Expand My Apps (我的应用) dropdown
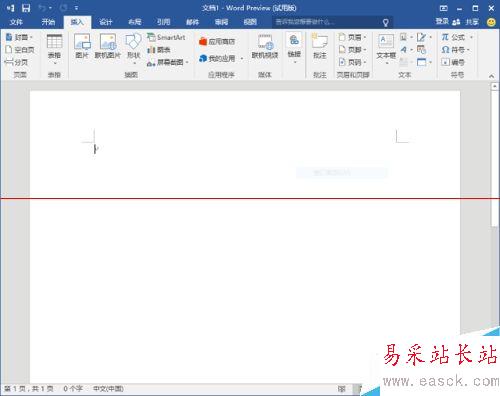 pyautogui.click(x=241, y=59)
